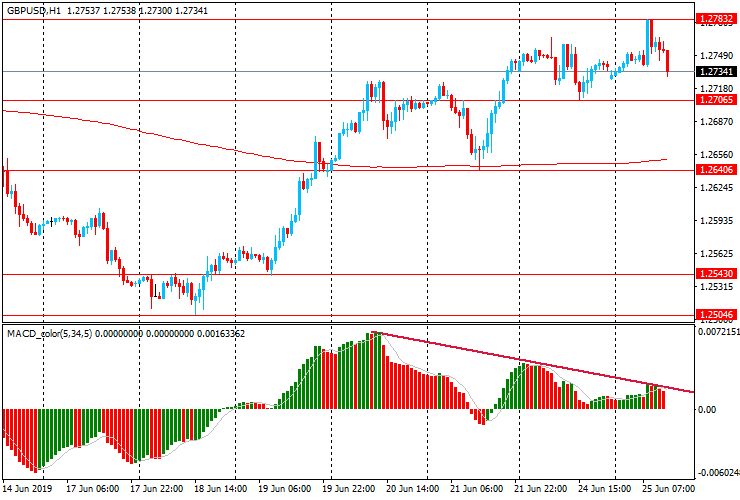Click the 18 Jun 14:00 time label
740x500 pixels.
coord(220,488)
